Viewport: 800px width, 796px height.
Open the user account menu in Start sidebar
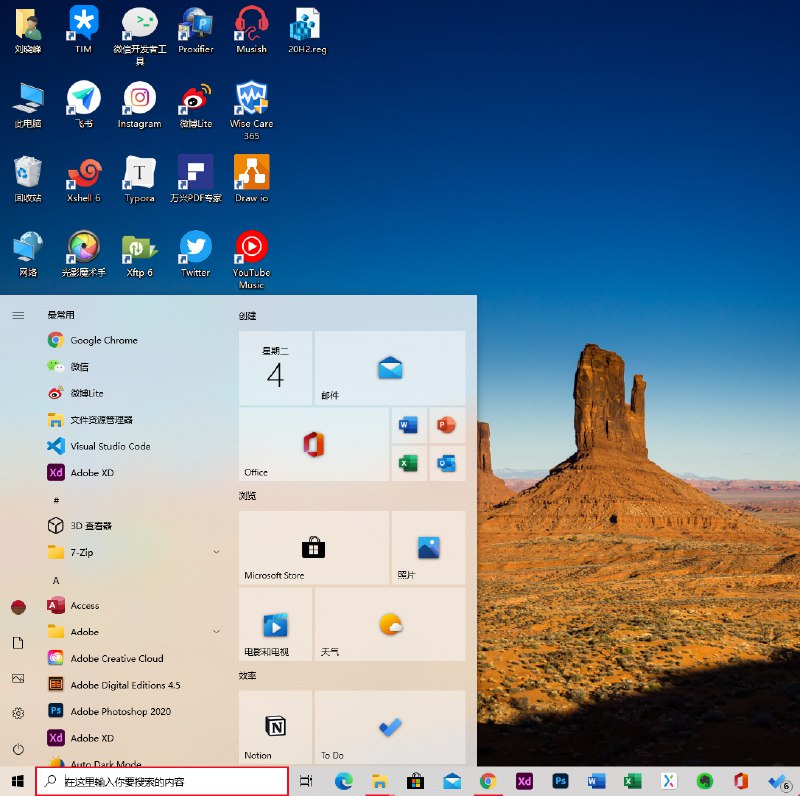coord(16,607)
